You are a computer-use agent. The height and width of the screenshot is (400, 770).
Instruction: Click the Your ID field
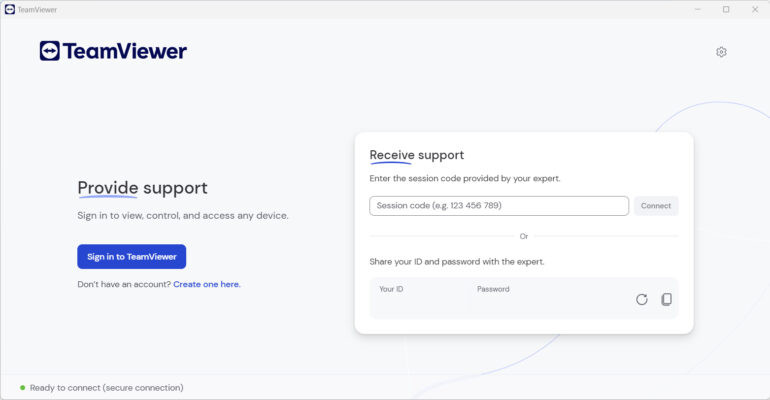(x=420, y=298)
